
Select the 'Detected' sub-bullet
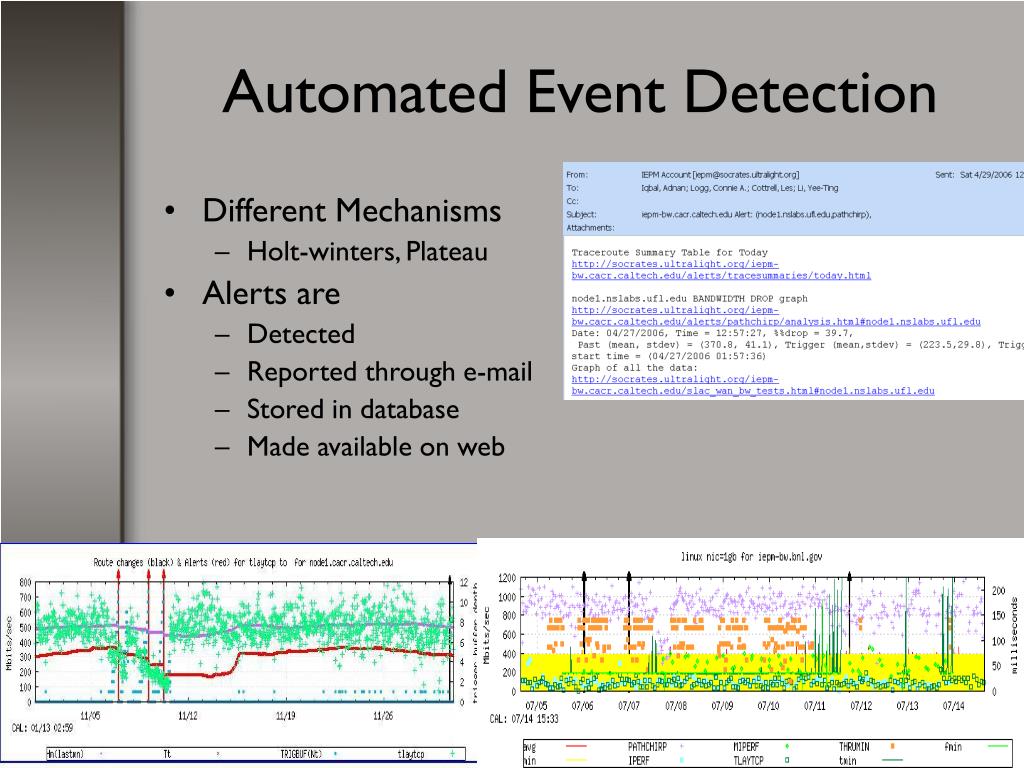point(301,334)
